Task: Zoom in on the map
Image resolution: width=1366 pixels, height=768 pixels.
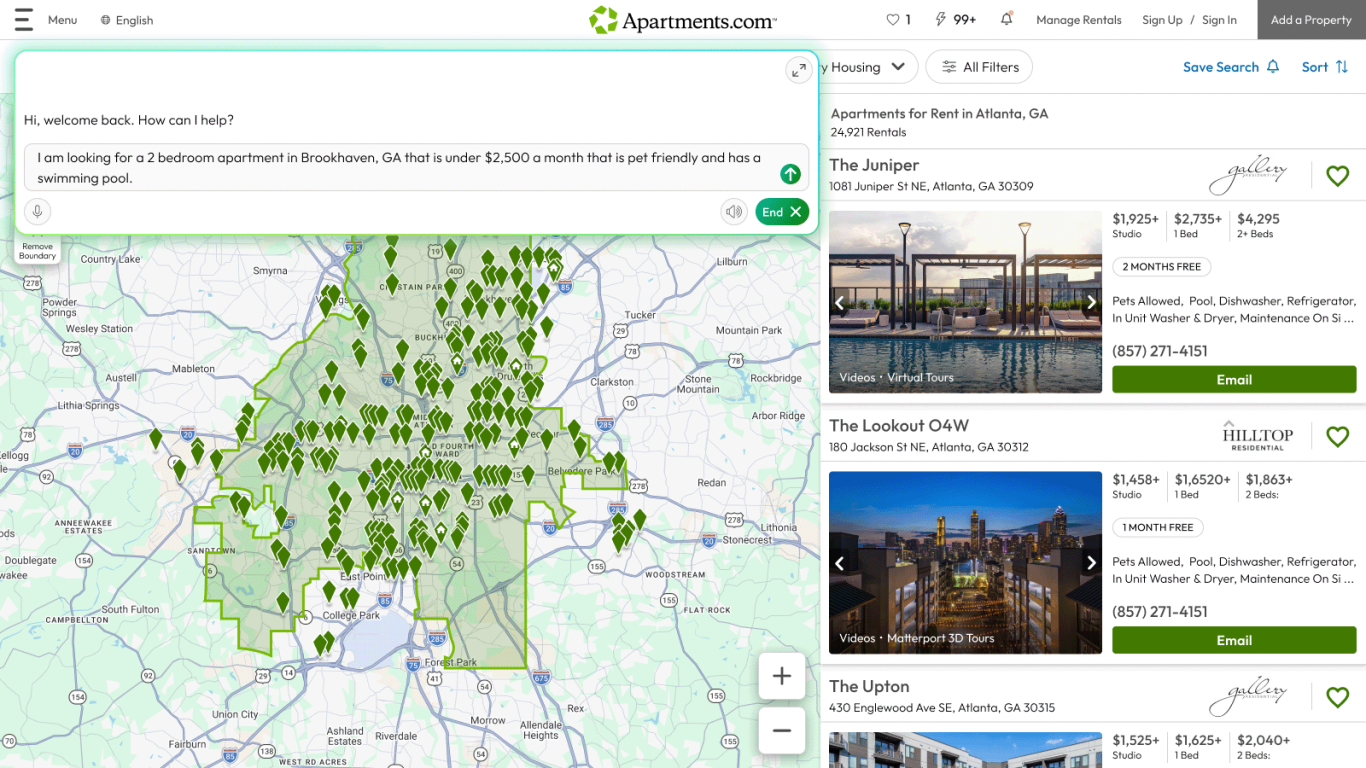Action: (782, 677)
